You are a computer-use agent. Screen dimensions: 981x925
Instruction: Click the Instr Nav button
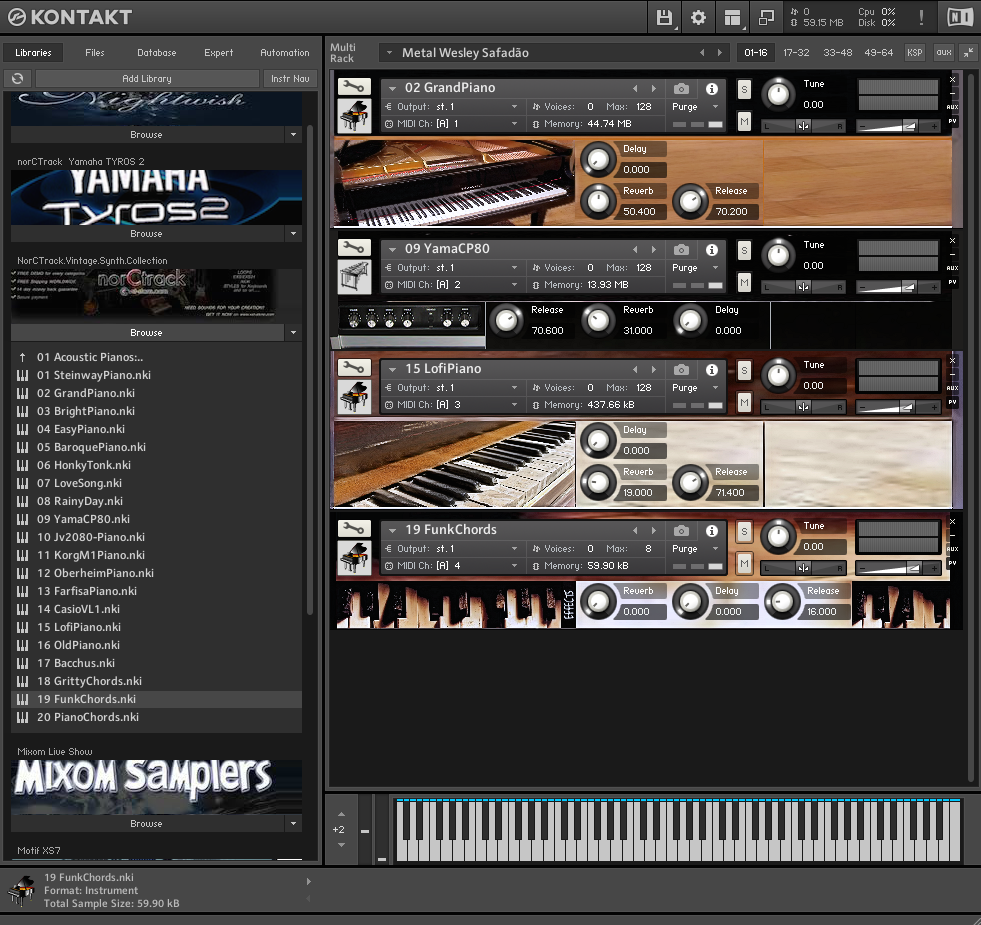click(290, 79)
